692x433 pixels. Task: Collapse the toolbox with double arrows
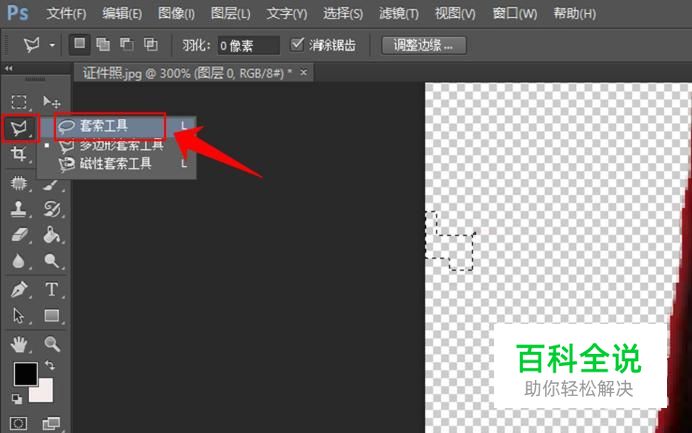click(x=8, y=68)
